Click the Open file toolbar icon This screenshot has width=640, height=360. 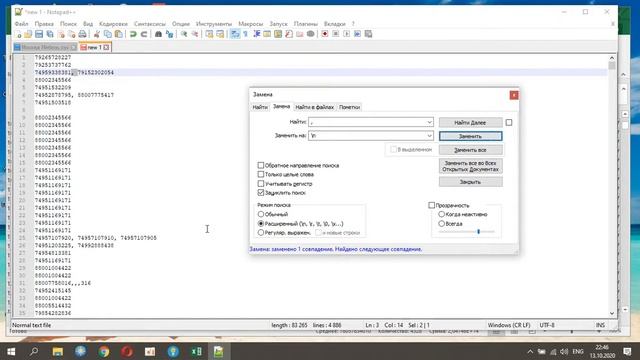[28, 34]
